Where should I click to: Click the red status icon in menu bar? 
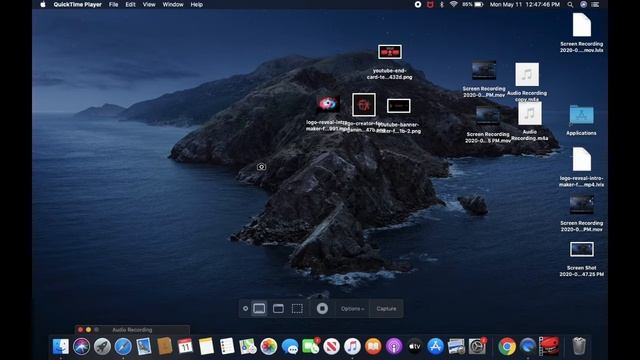(430, 4)
